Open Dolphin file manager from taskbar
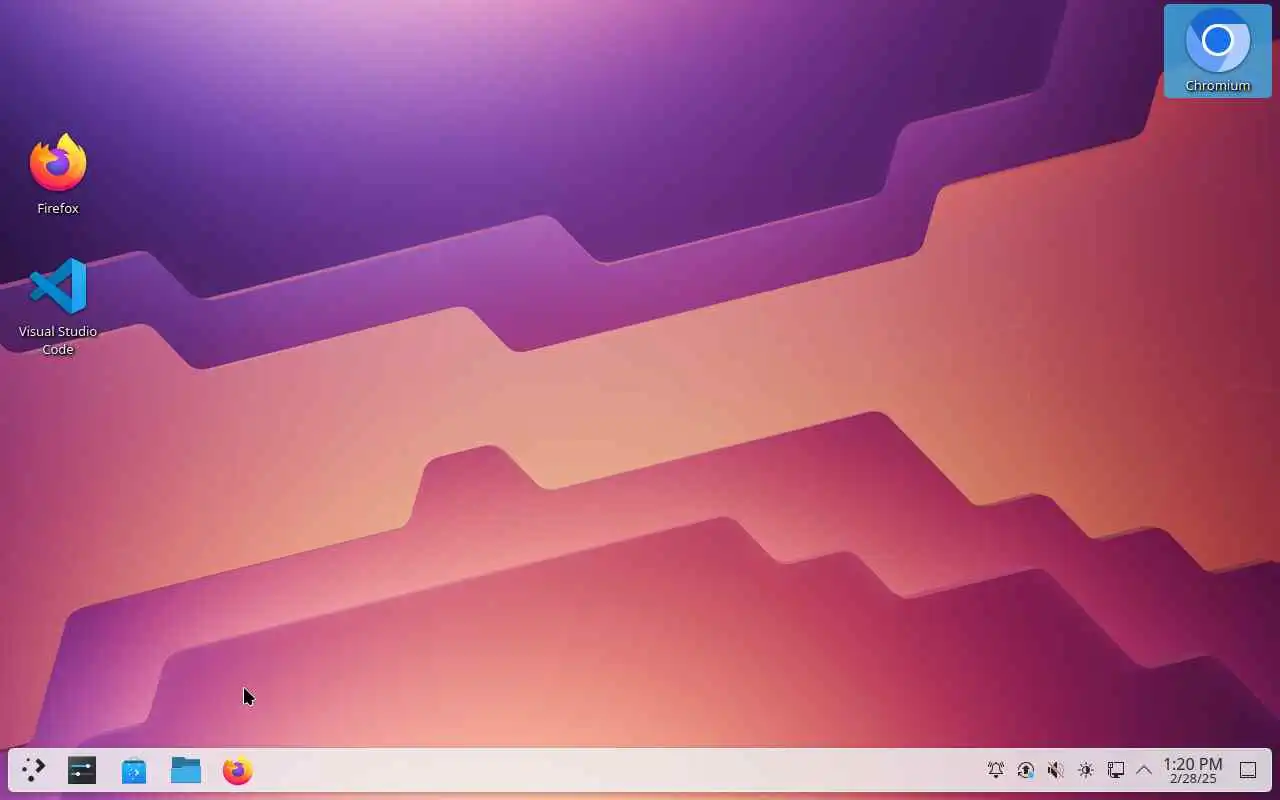Image resolution: width=1280 pixels, height=800 pixels. [186, 770]
